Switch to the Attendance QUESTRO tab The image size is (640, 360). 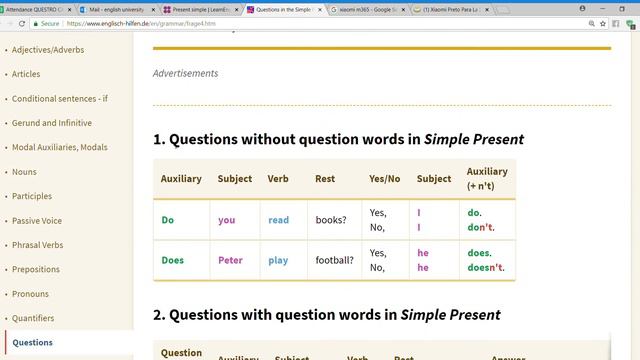pos(34,9)
